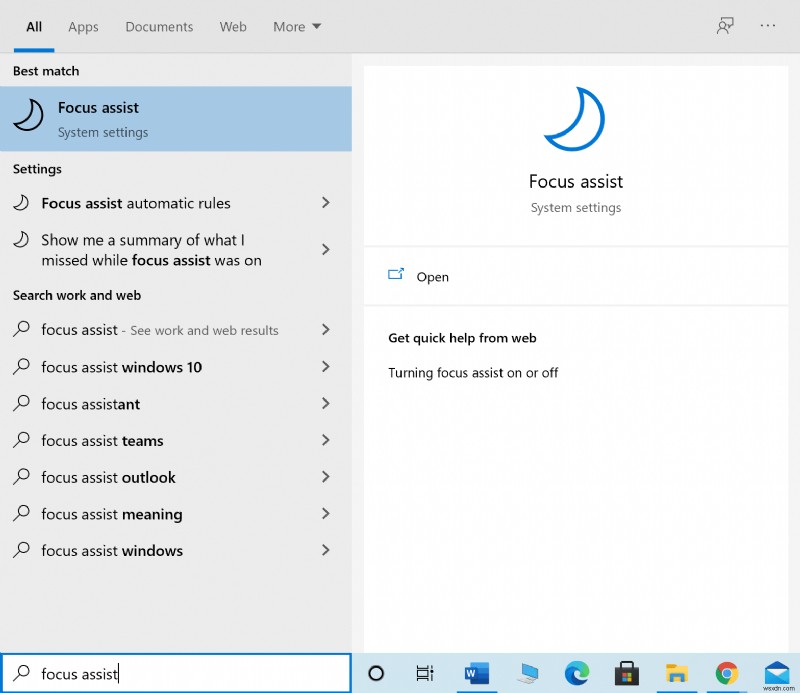This screenshot has width=800, height=693.
Task: Select the Focus assist best match result
Action: click(x=175, y=119)
